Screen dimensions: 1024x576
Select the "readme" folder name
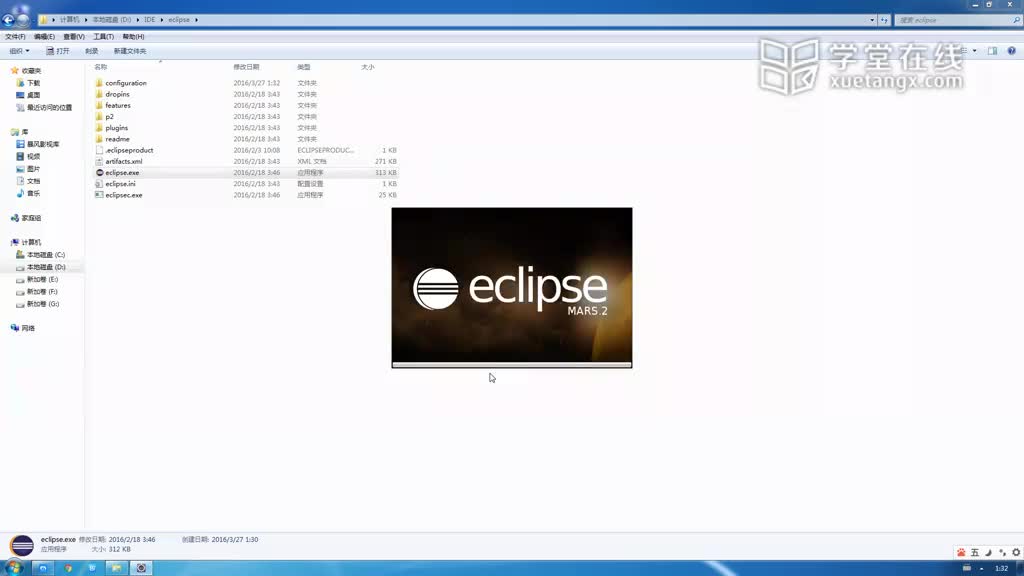tap(118, 139)
